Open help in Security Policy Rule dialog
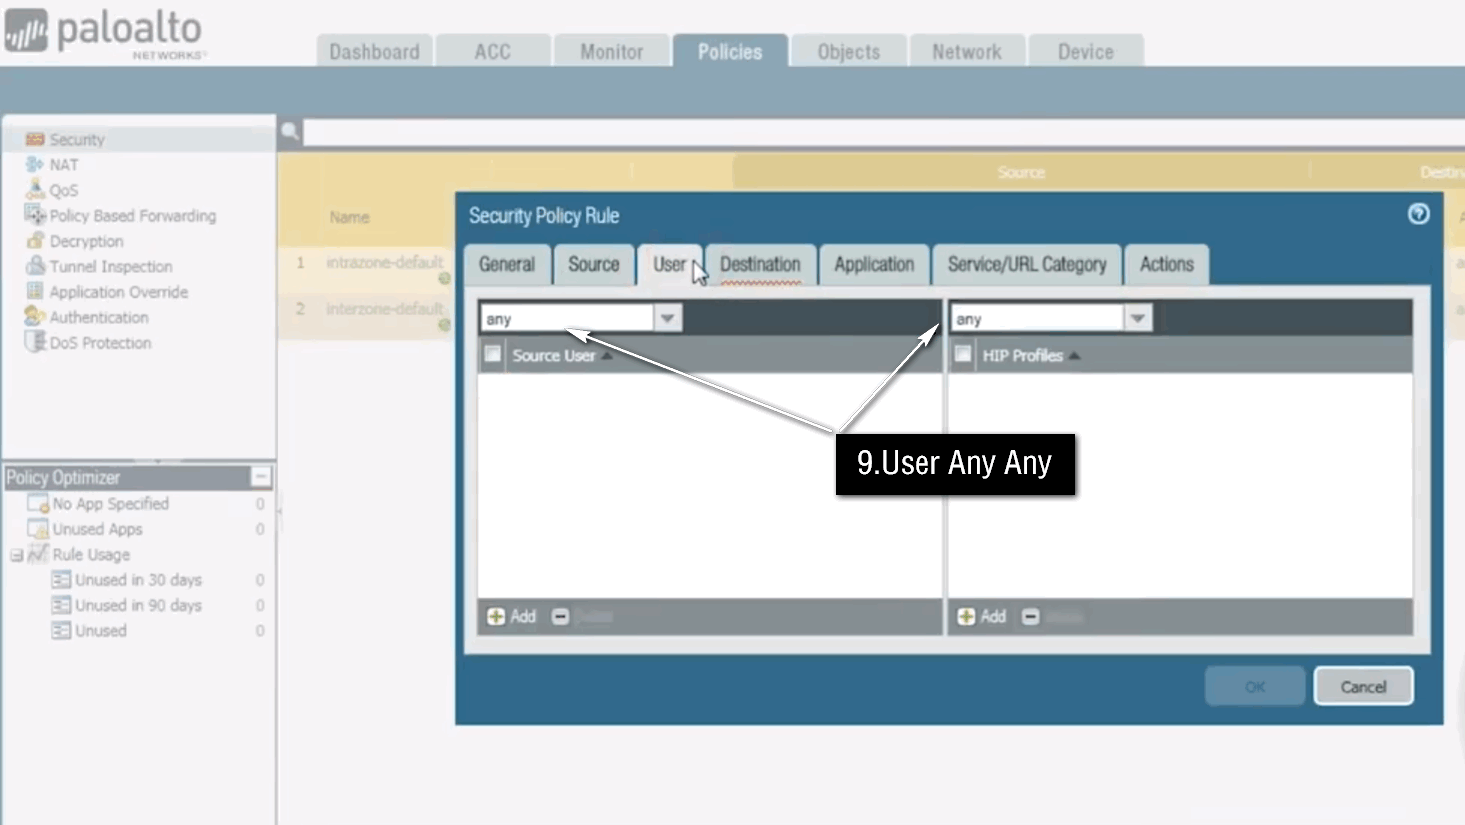1465x825 pixels. click(x=1418, y=214)
